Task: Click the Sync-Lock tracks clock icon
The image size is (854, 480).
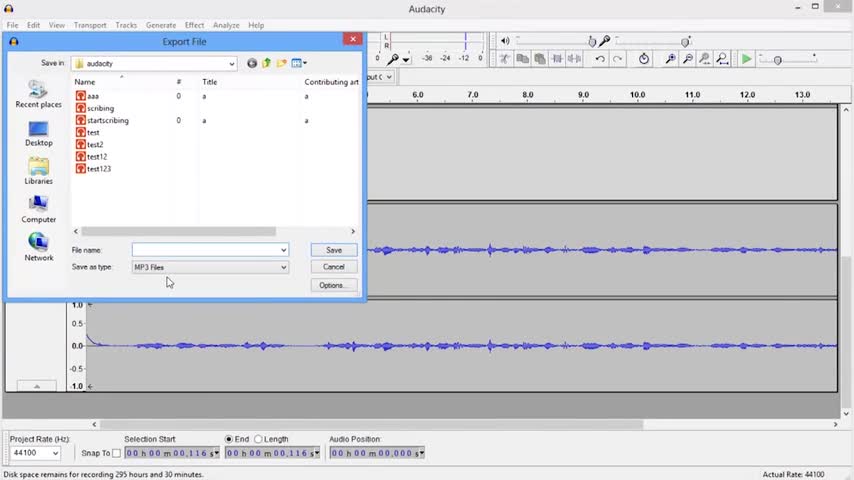Action: (x=644, y=59)
